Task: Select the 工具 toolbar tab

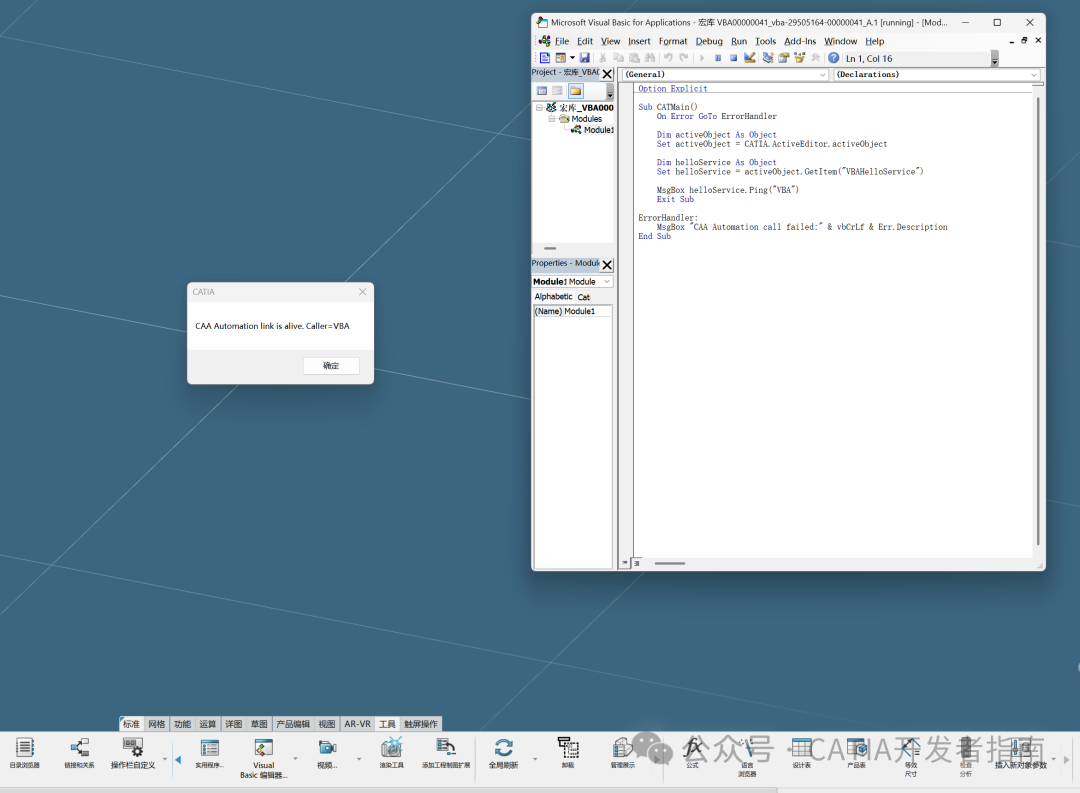Action: (x=387, y=724)
